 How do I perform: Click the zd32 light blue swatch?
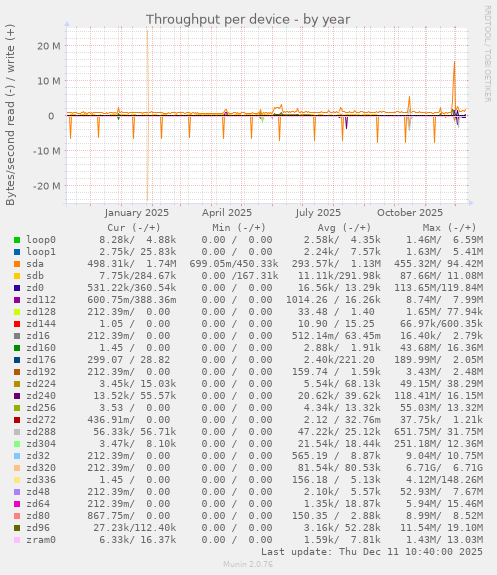17,456
